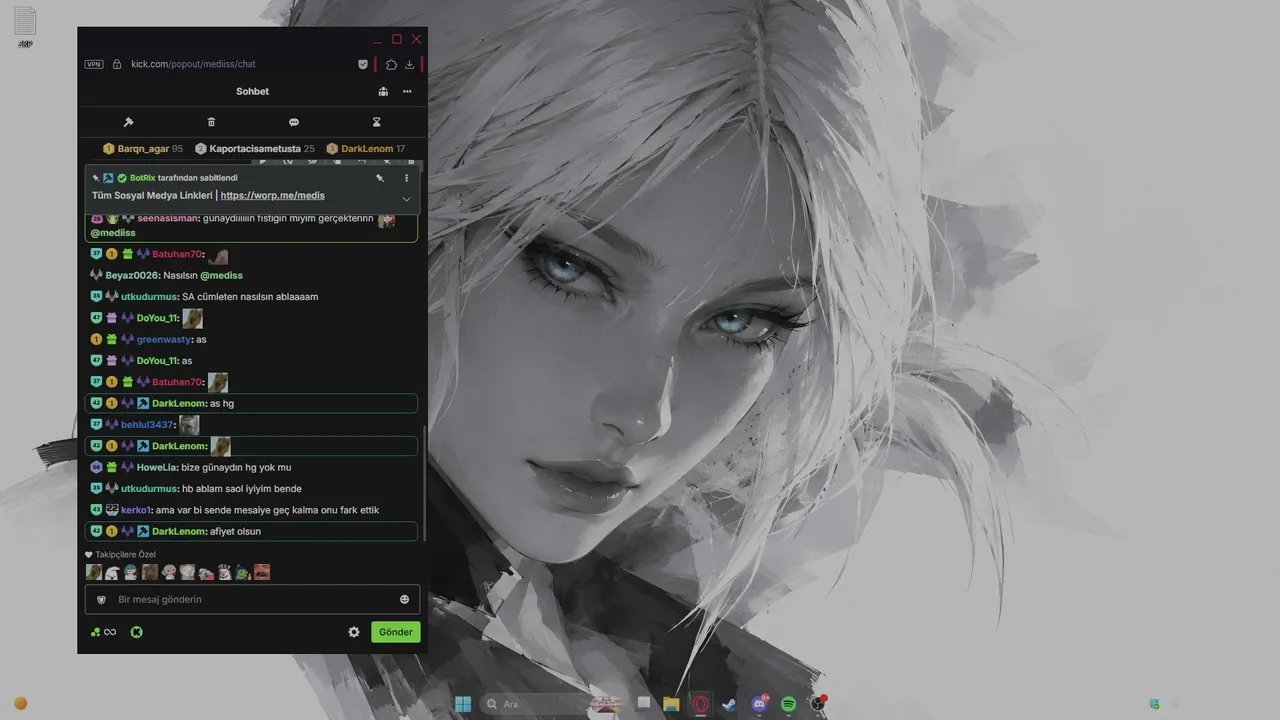
Task: Open Steam from the taskbar
Action: click(x=729, y=704)
